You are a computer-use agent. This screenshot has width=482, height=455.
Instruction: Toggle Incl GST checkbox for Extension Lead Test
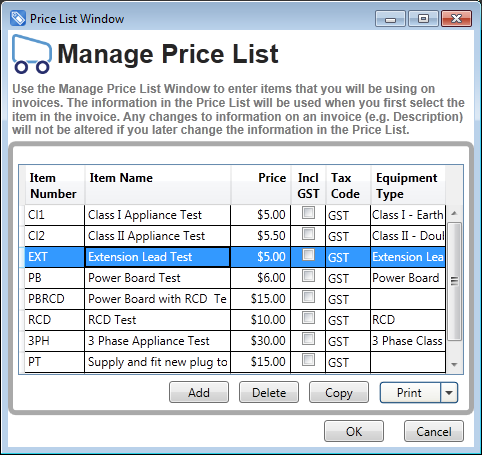pyautogui.click(x=308, y=255)
